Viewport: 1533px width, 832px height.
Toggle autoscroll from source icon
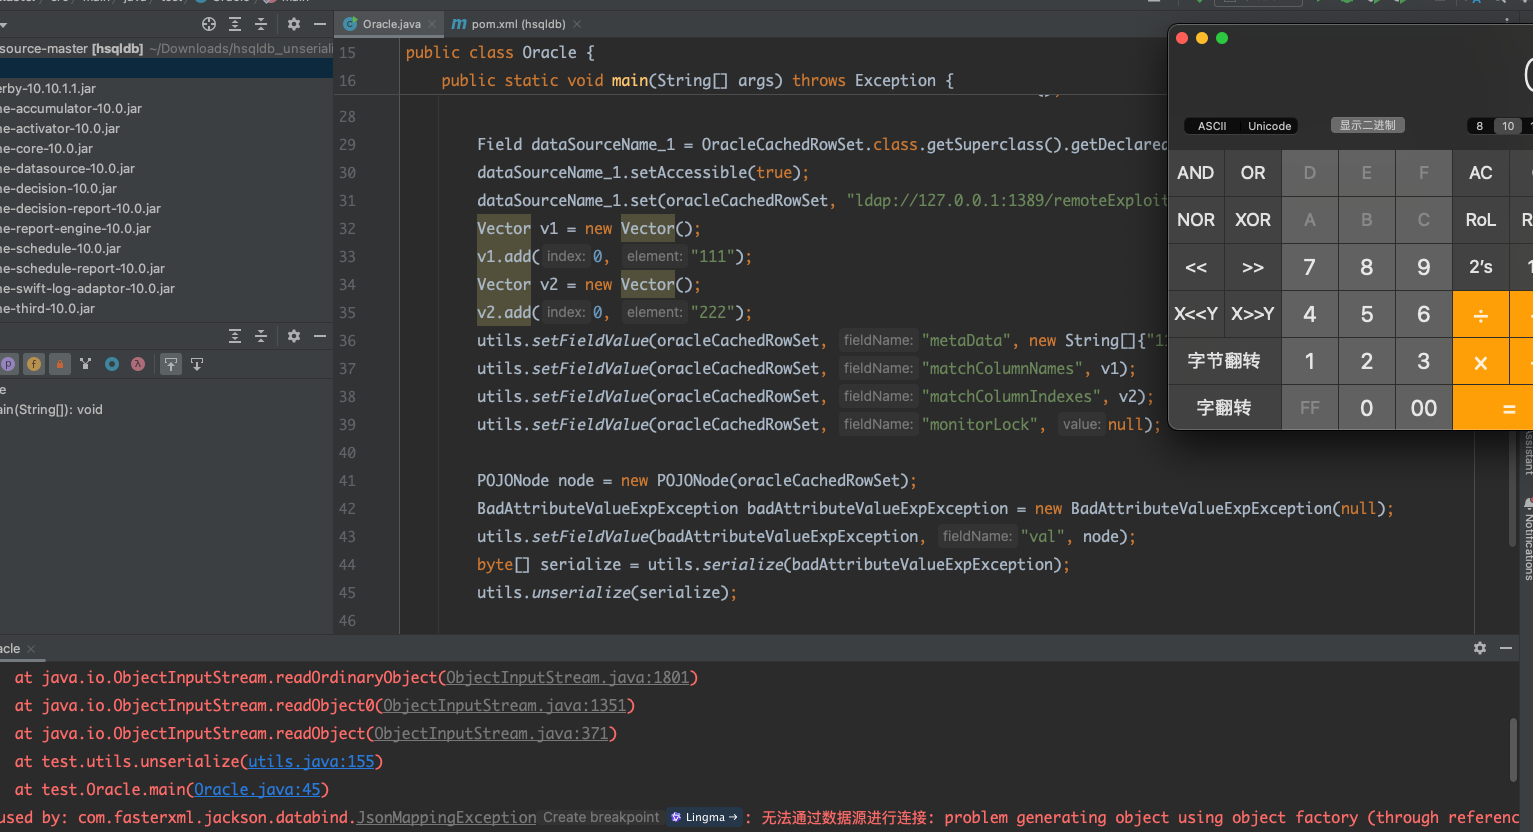(197, 364)
